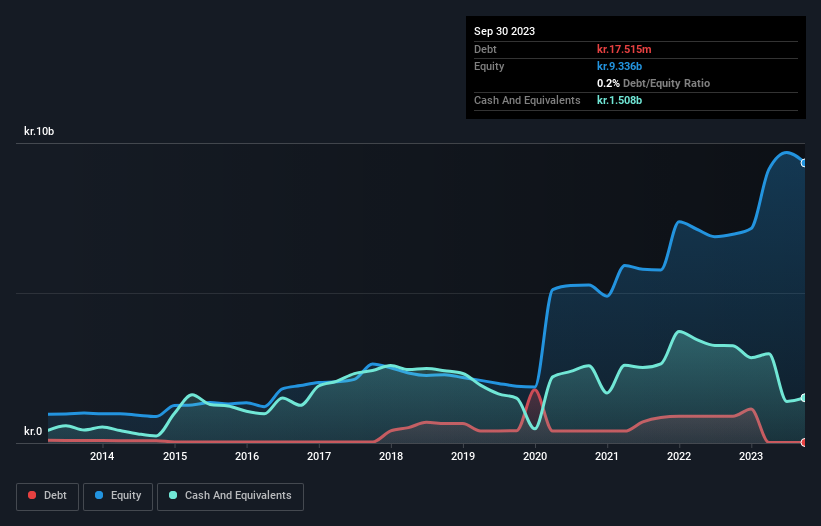This screenshot has width=821, height=526.
Task: Click the blue Equity legend dot
Action: 99,495
